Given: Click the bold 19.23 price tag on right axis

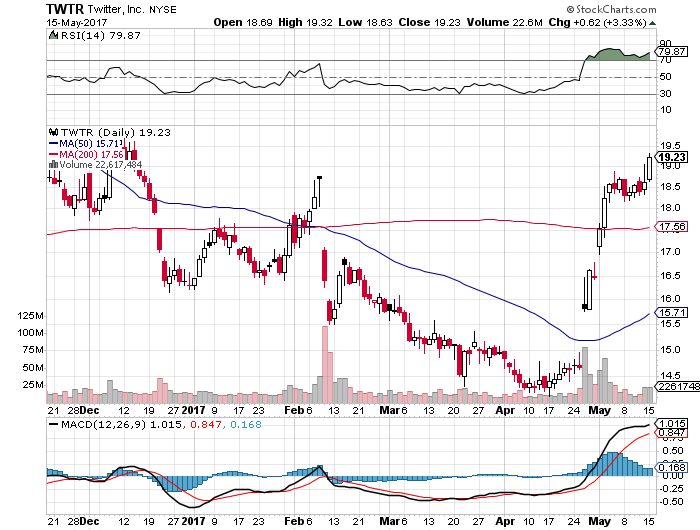Looking at the screenshot, I should pos(671,157).
